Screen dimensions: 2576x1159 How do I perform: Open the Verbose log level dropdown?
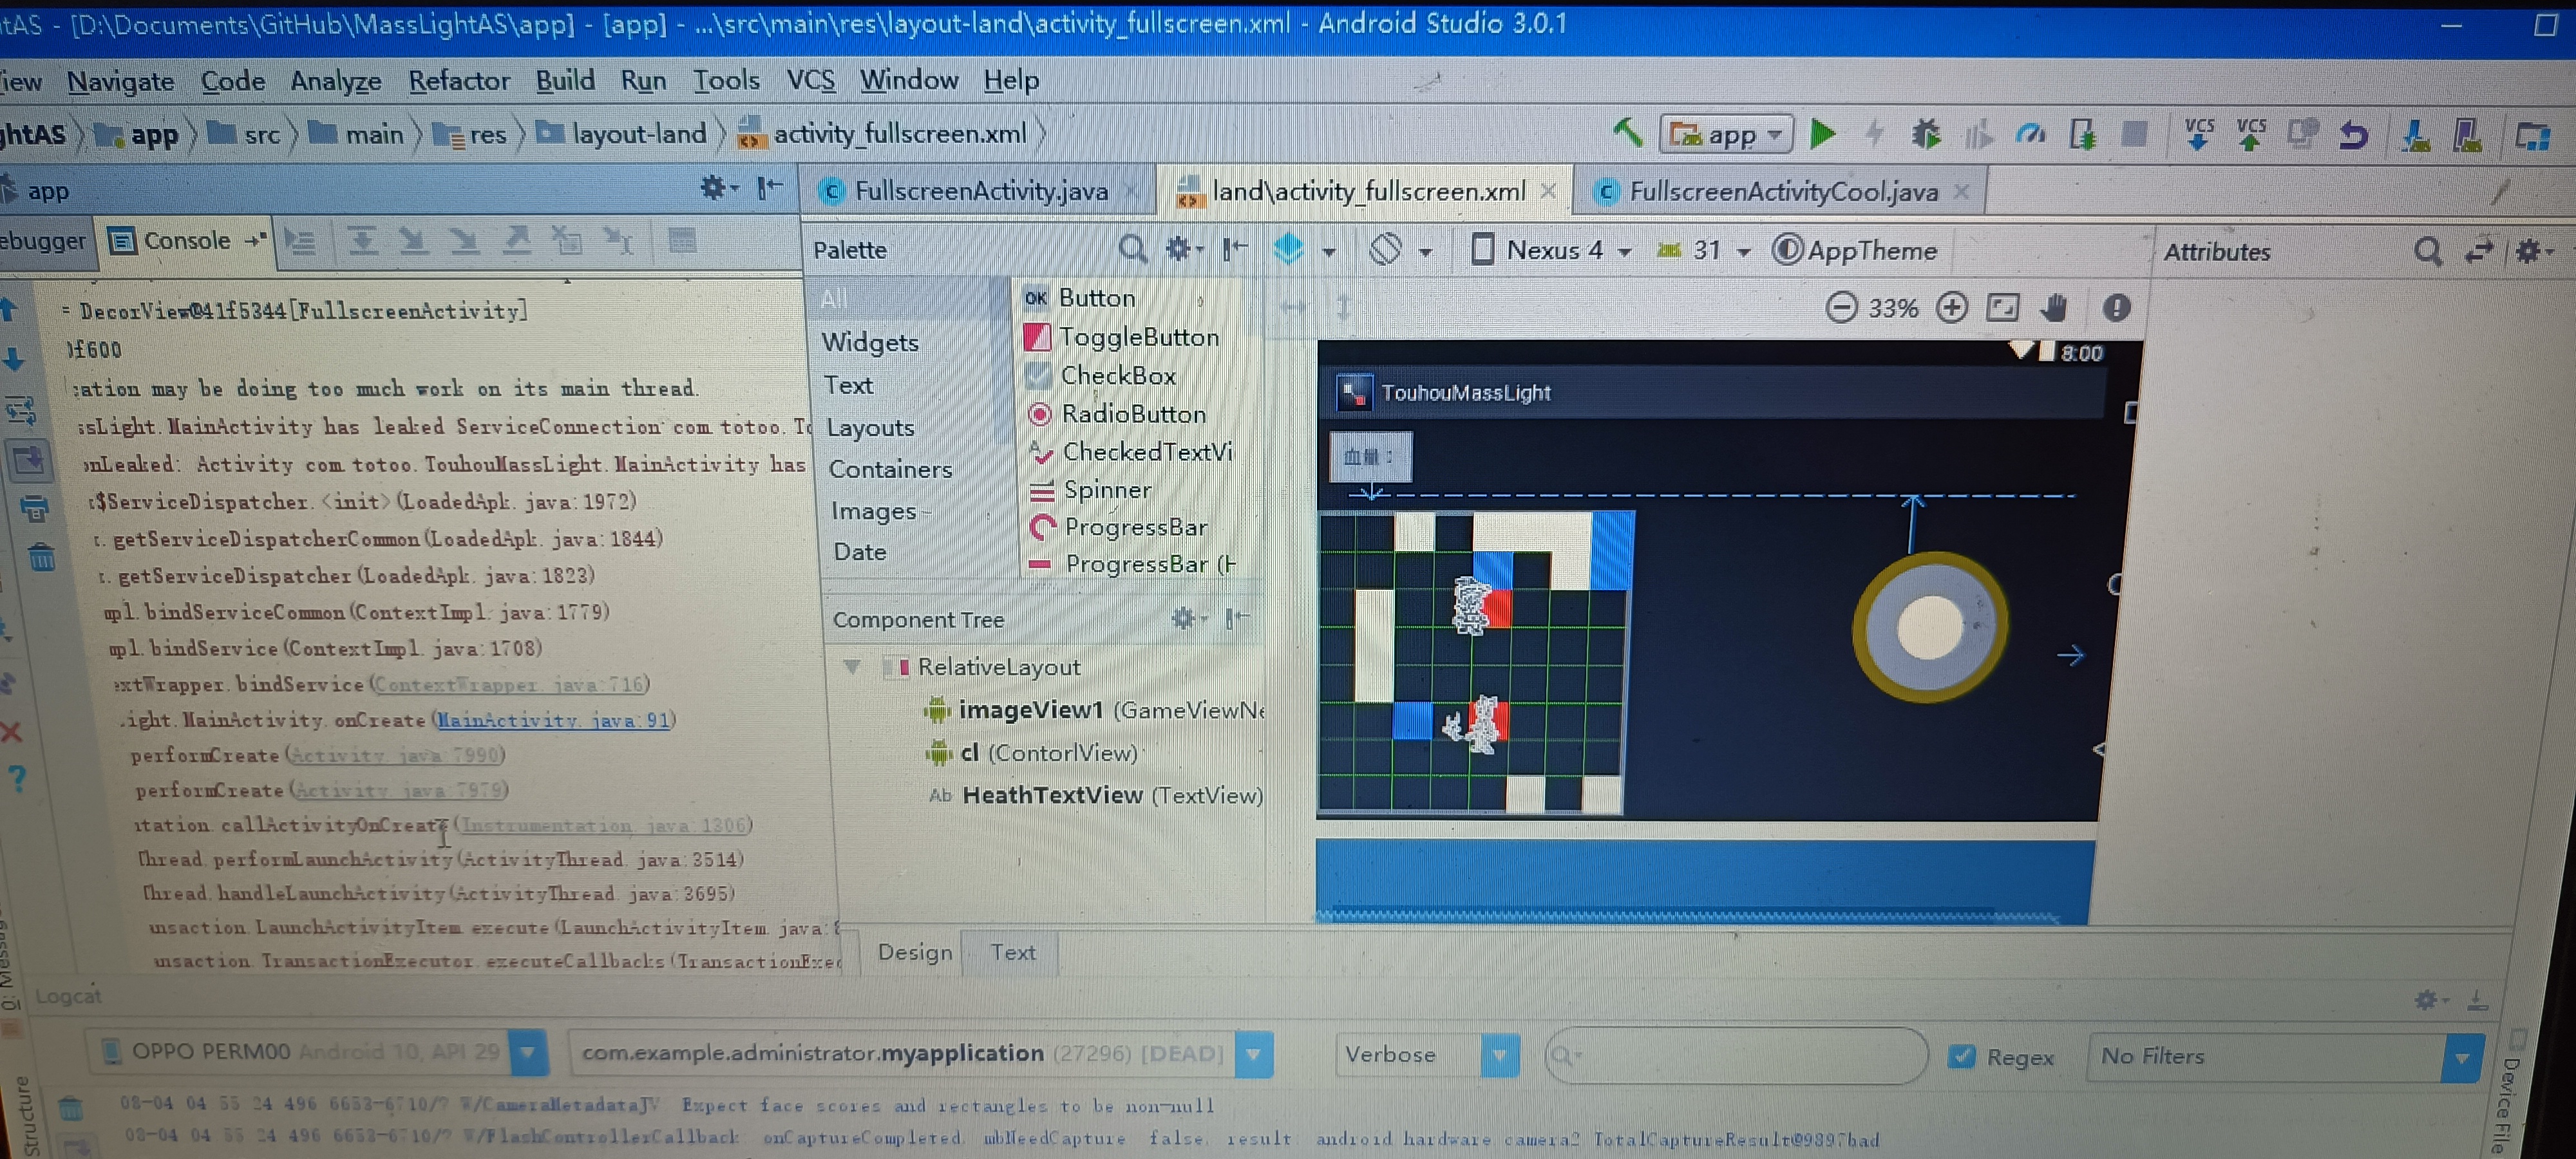pos(1498,1055)
